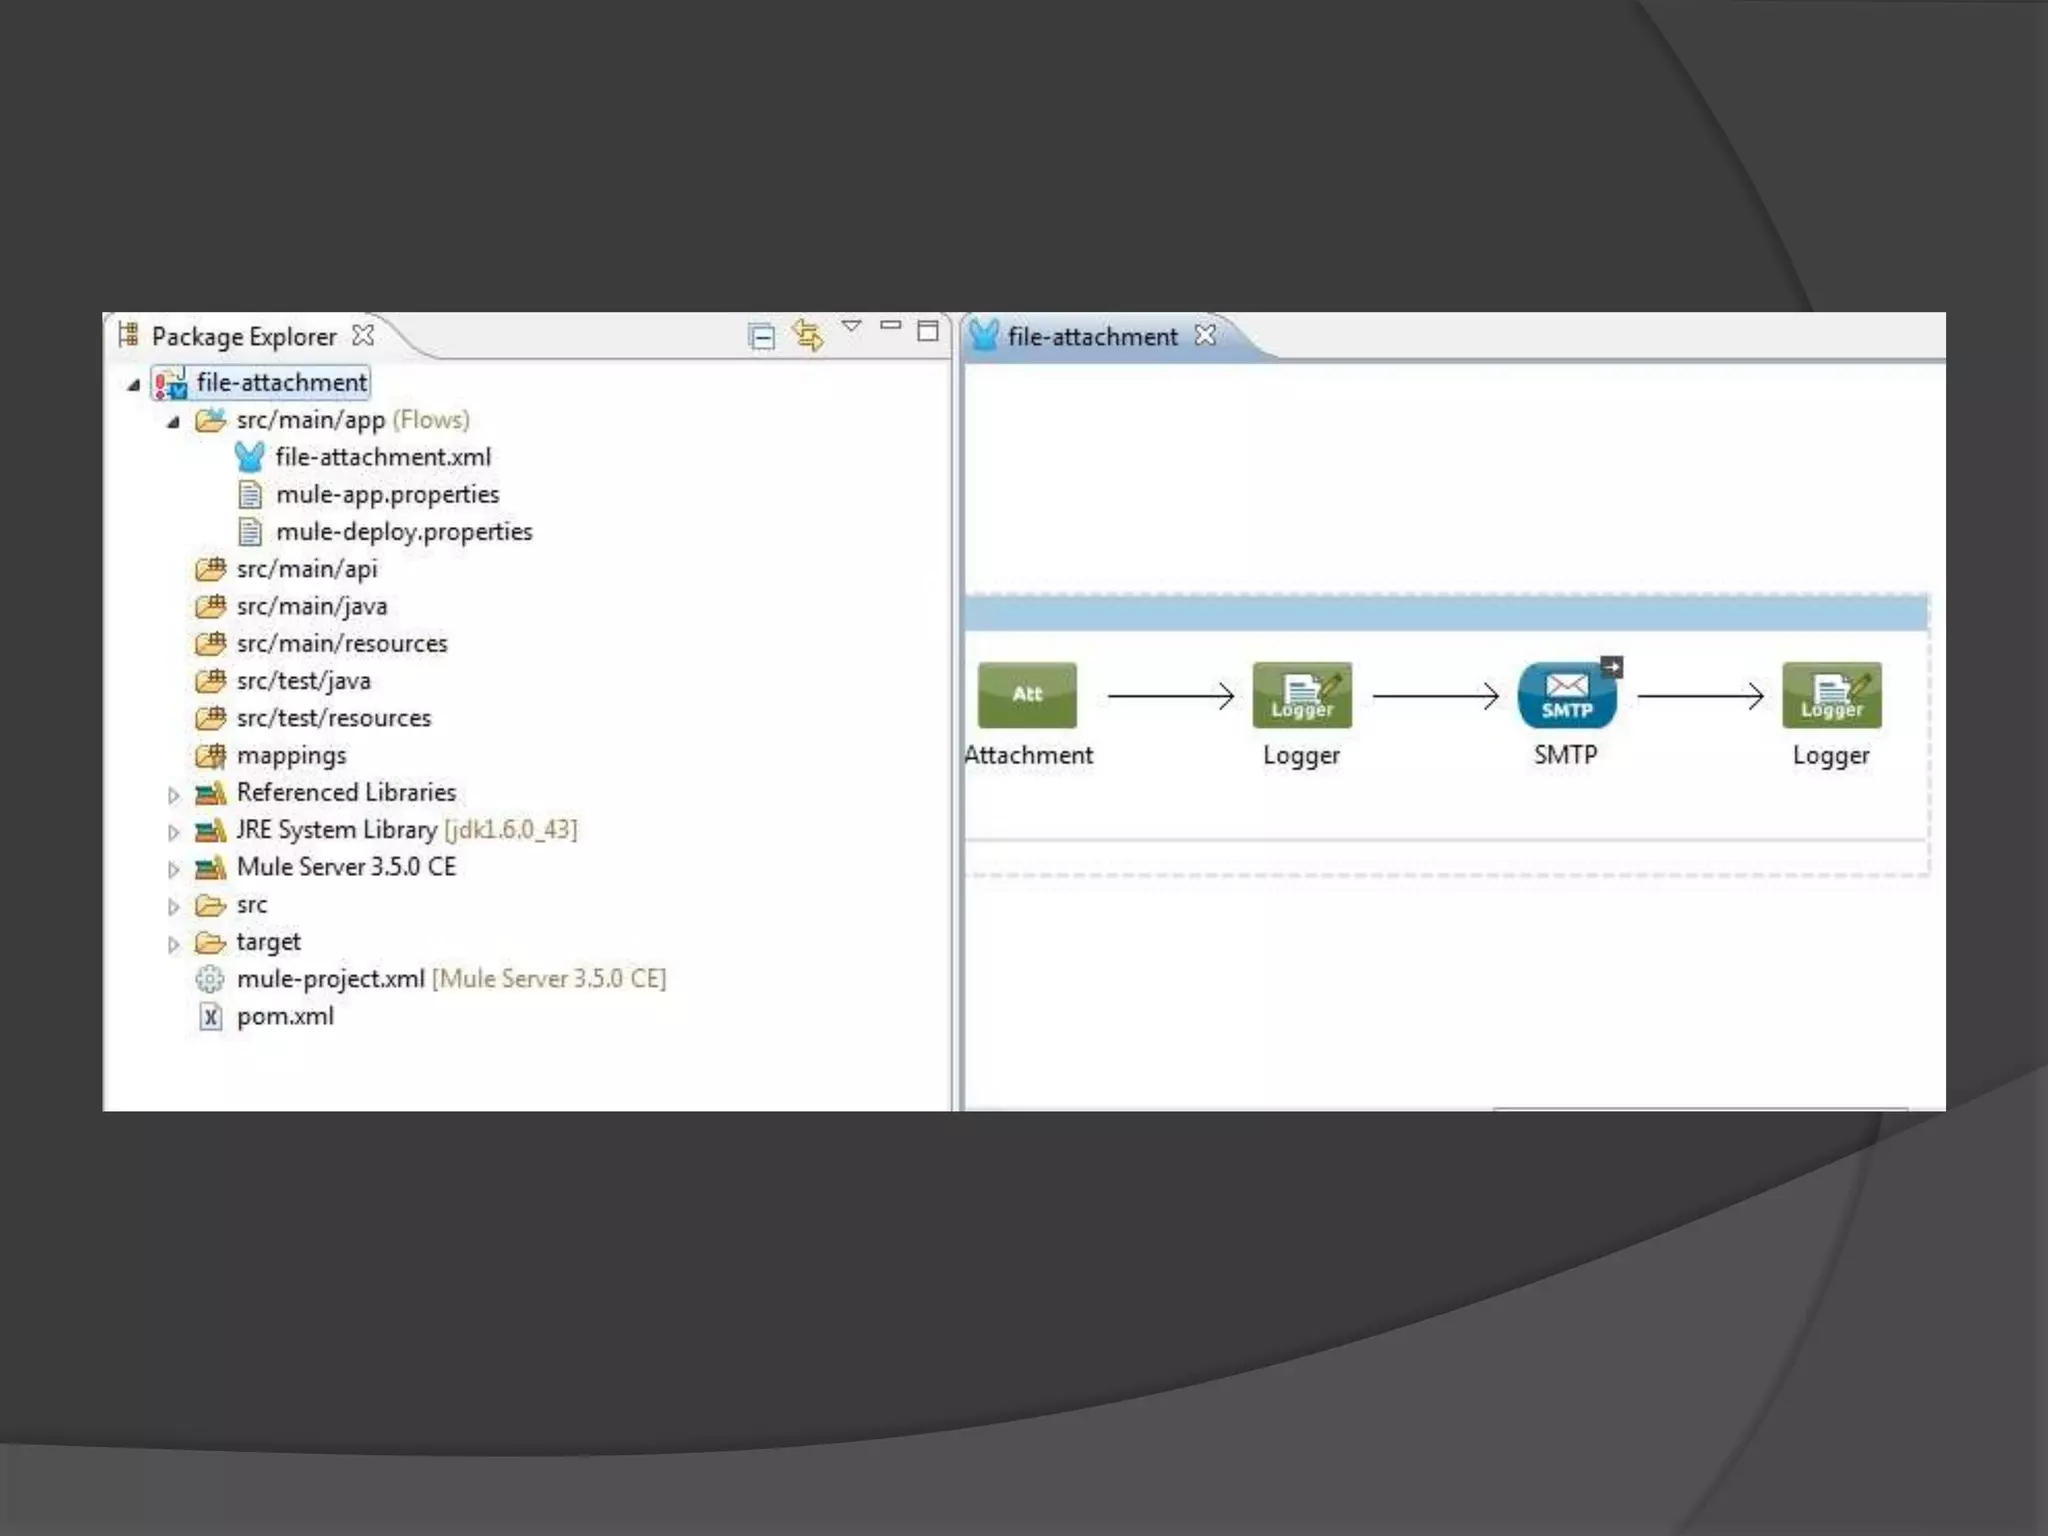
Task: Open the Package Explorer view menu arrow
Action: 851,326
